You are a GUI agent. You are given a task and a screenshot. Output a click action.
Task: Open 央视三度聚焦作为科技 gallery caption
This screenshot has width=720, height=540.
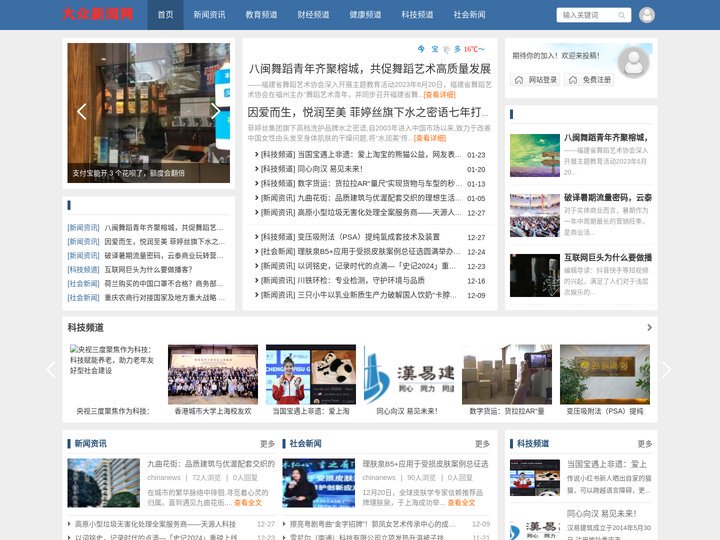click(x=113, y=411)
